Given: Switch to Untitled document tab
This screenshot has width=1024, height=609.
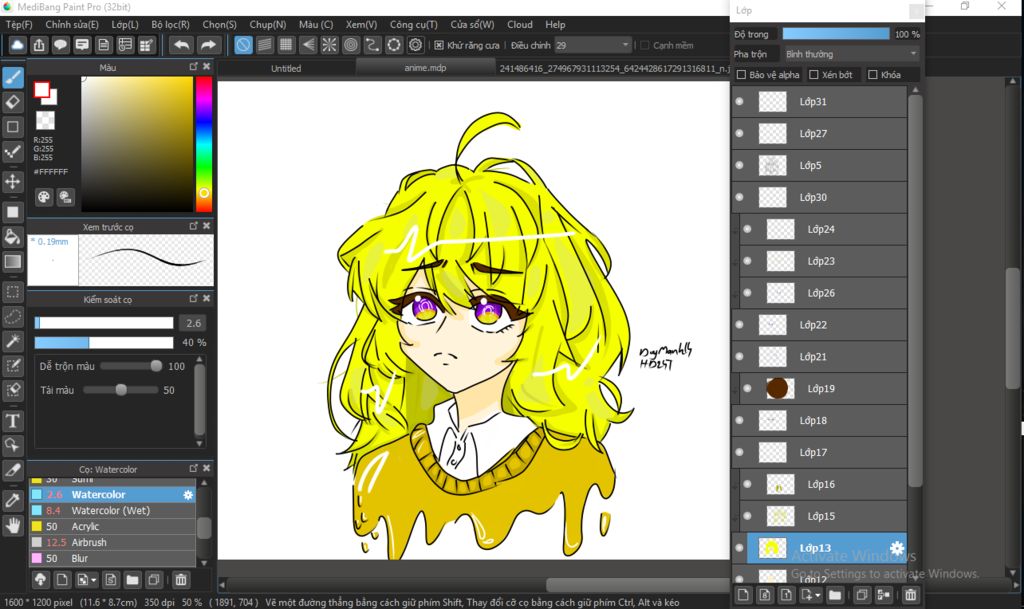Looking at the screenshot, I should [x=286, y=68].
